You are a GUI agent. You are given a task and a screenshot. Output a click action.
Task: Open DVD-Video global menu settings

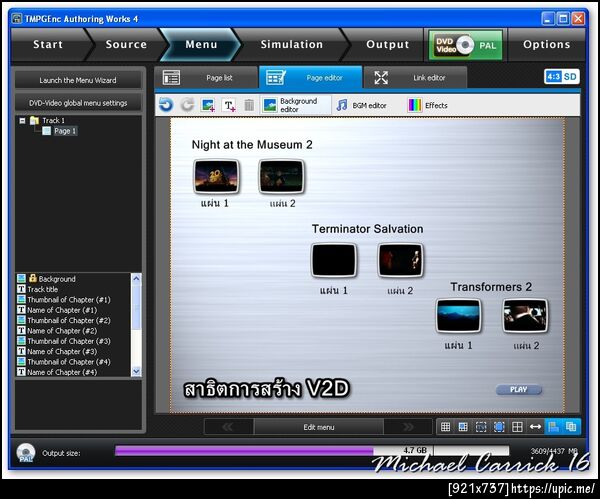pos(78,103)
